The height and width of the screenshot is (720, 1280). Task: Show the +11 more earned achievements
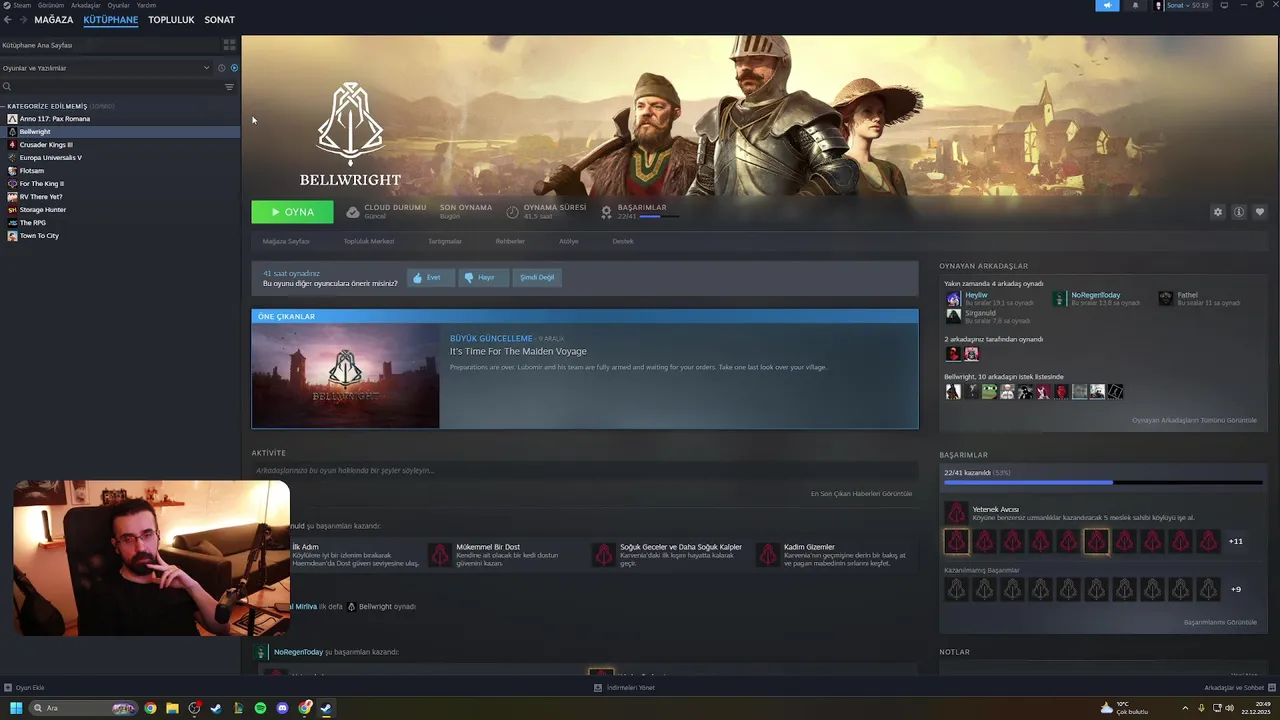point(1235,541)
